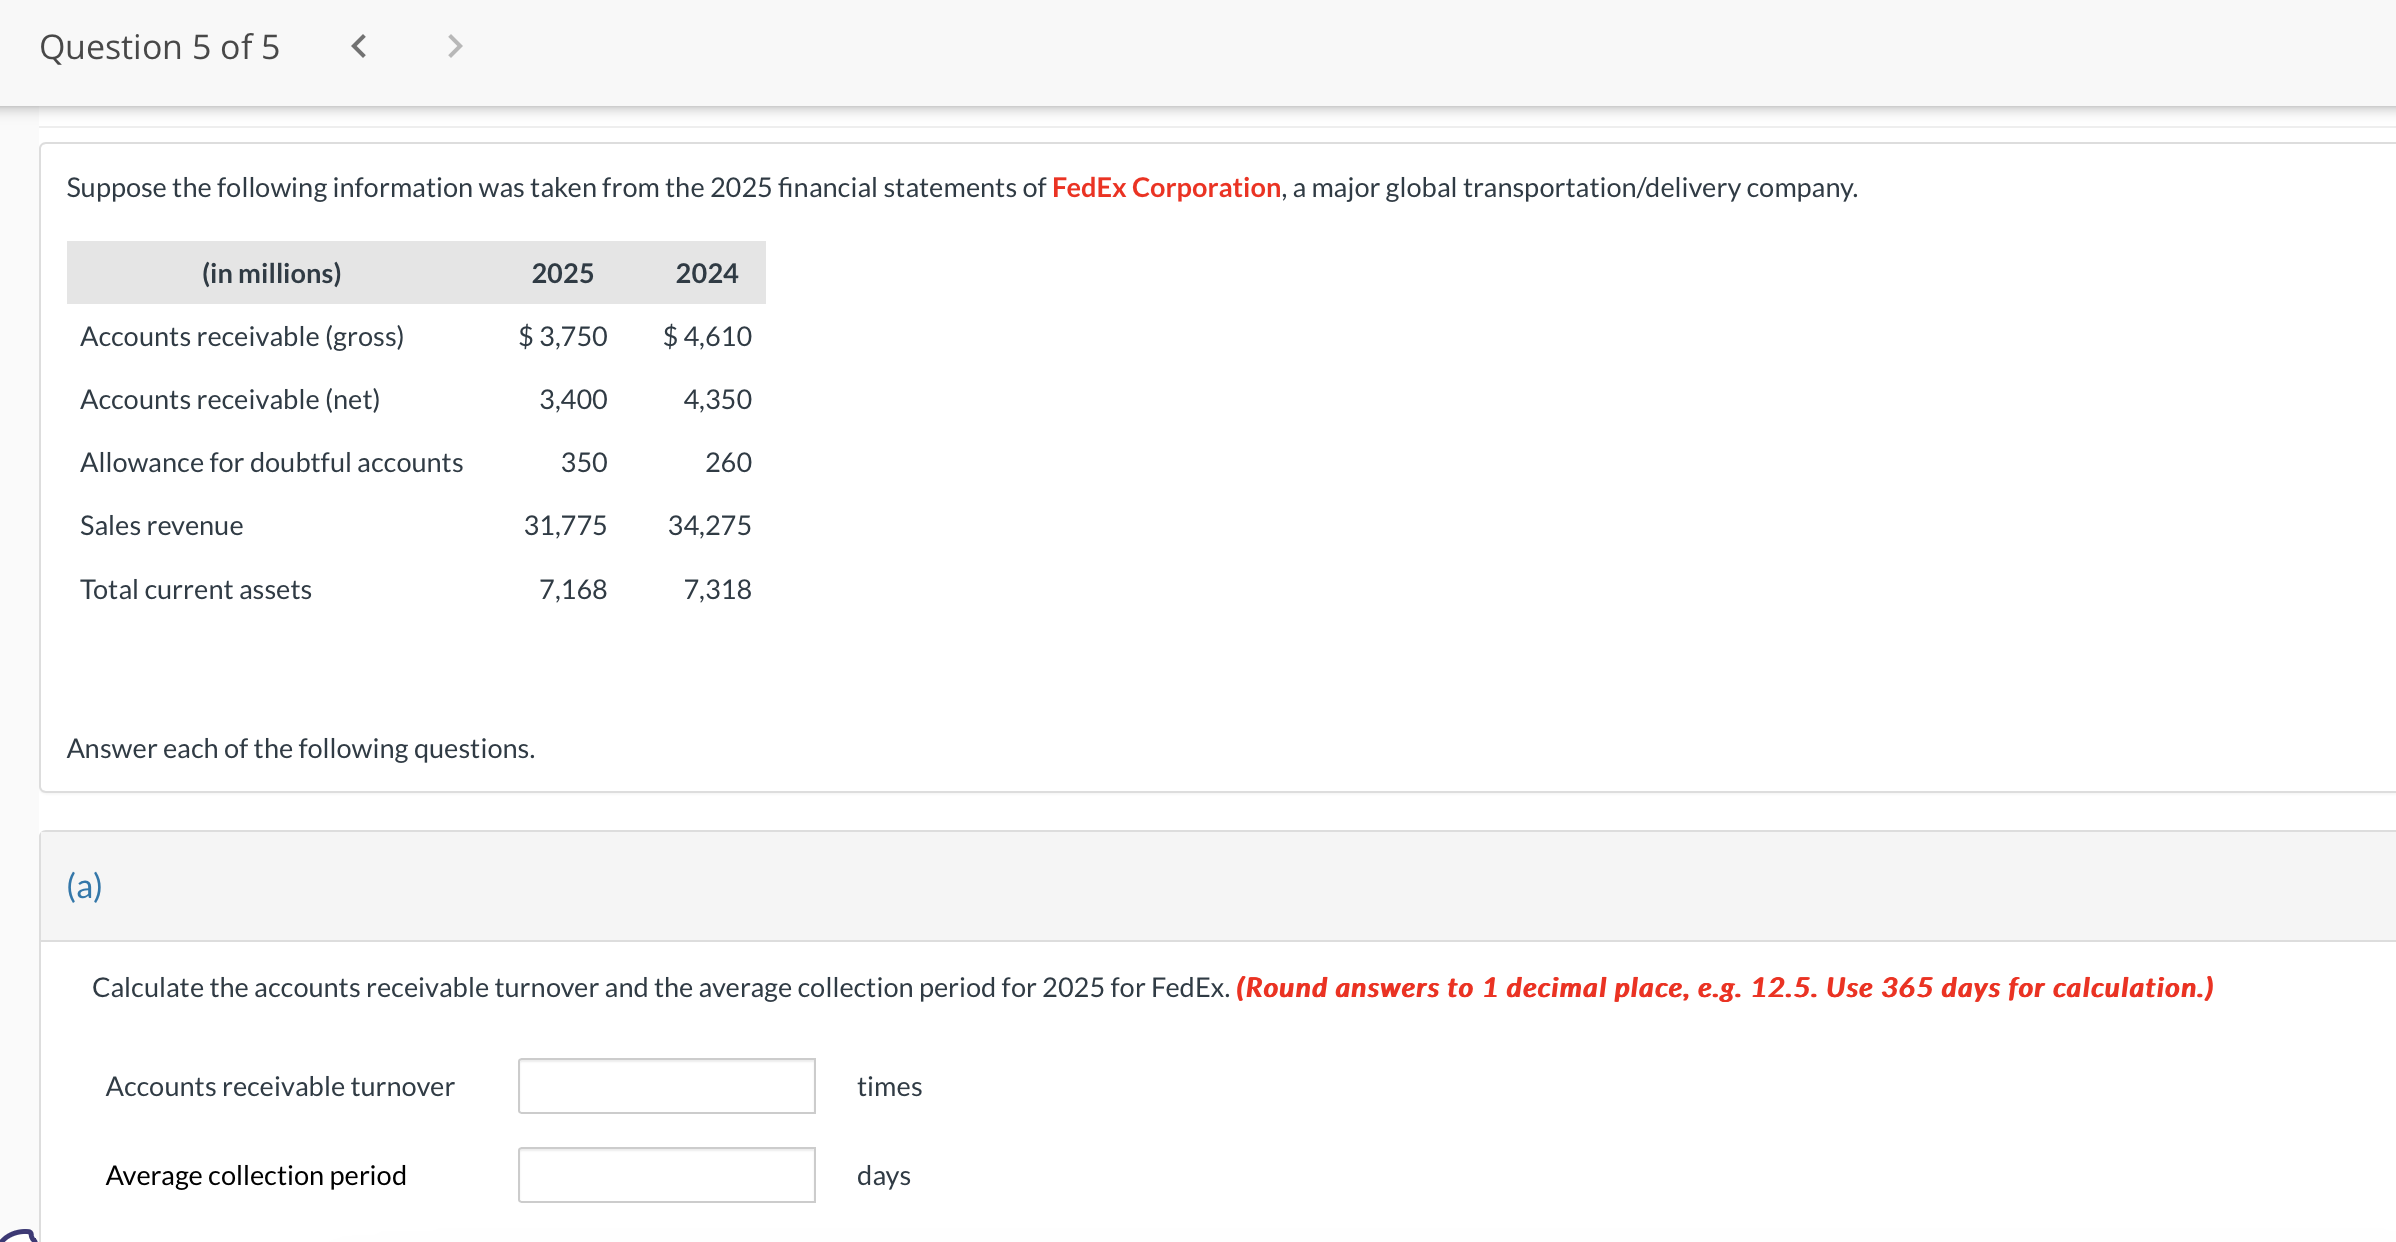
Task: Open the FedEx Corporation link
Action: tap(1165, 188)
